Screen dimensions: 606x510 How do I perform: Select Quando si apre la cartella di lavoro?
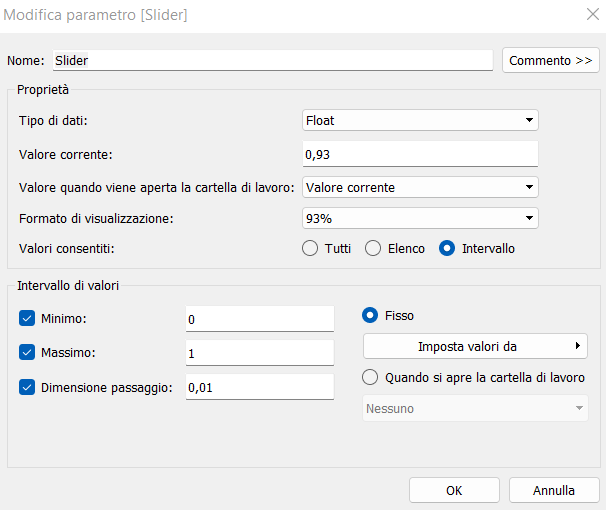(x=370, y=378)
